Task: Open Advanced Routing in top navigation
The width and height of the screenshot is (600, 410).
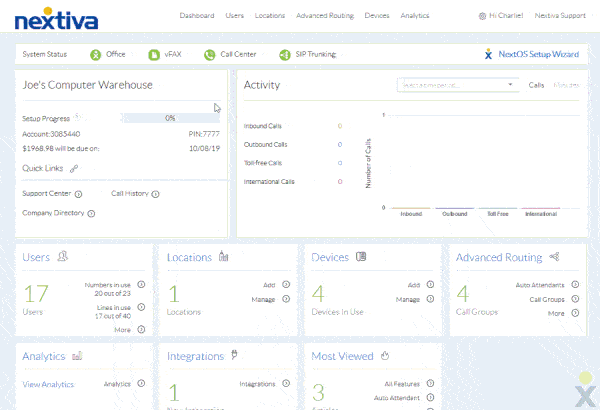Action: [x=325, y=16]
